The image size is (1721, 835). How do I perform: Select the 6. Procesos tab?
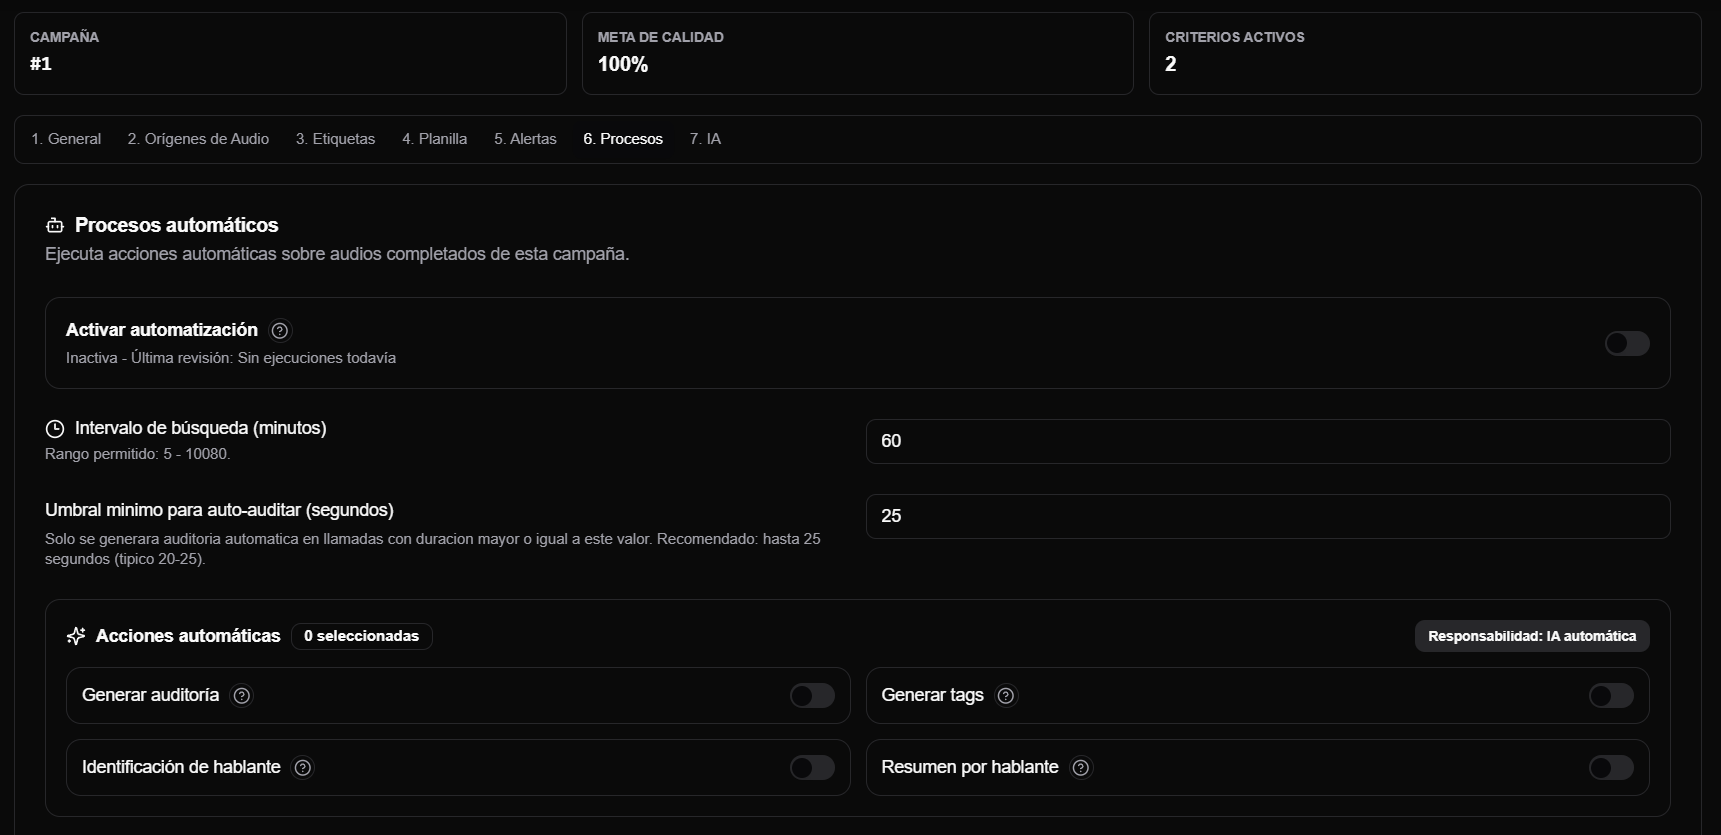[x=623, y=139]
